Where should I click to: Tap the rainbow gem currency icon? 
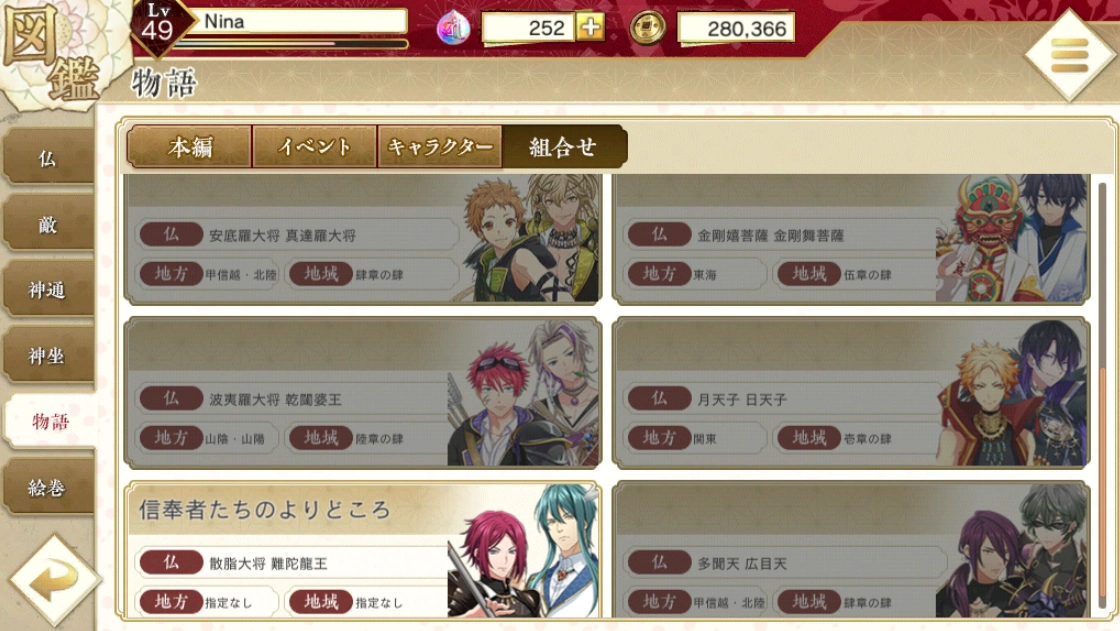pos(453,29)
